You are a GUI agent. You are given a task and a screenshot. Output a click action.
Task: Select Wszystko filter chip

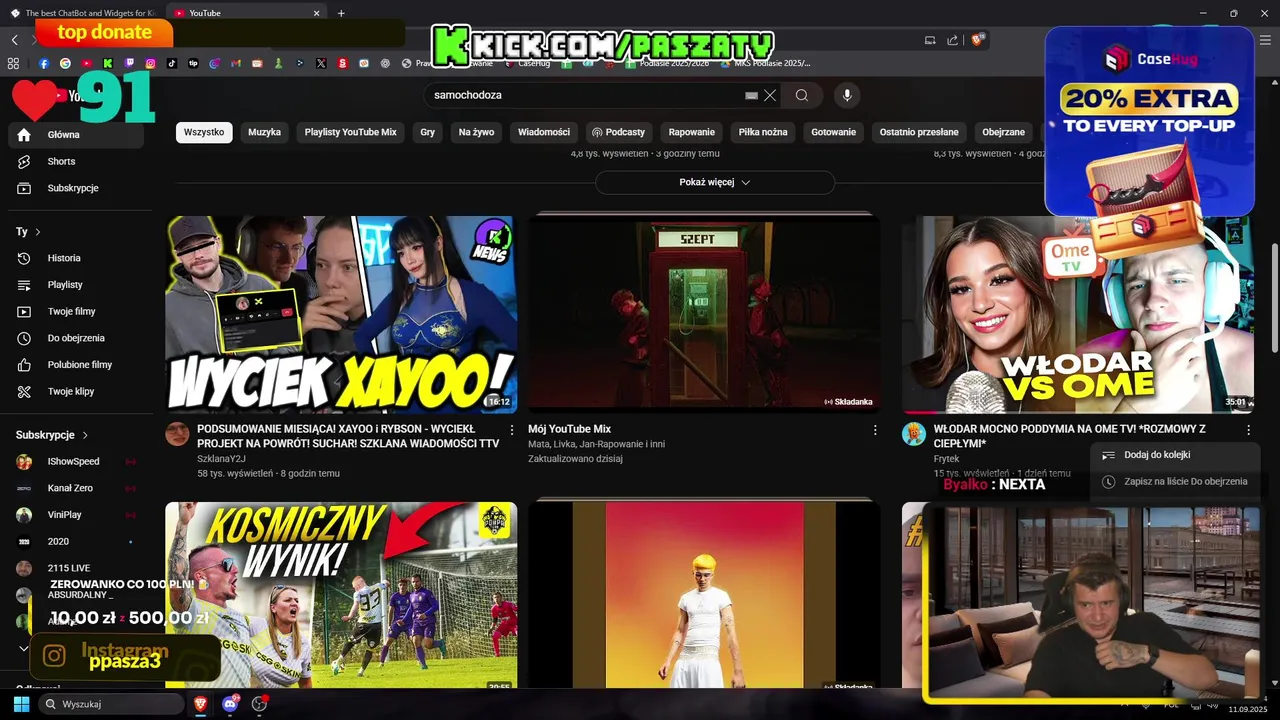[x=204, y=132]
